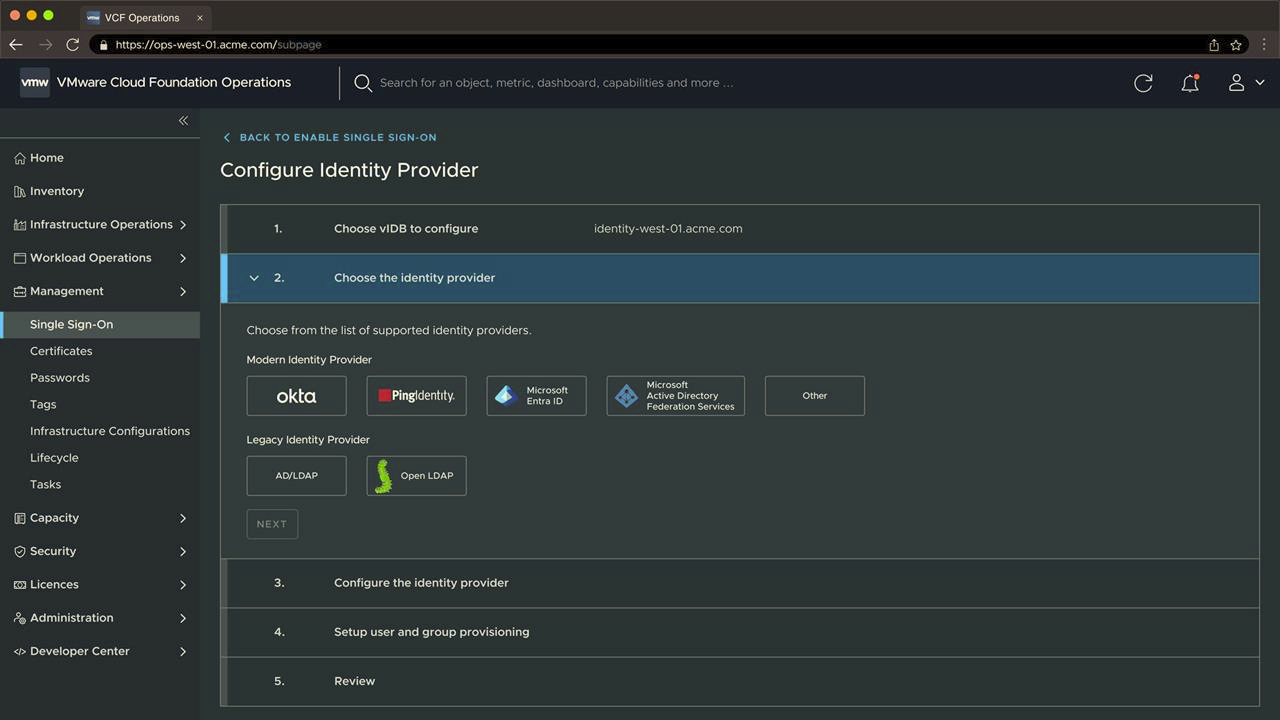
Task: Expand Developer Center chevron
Action: tap(183, 651)
